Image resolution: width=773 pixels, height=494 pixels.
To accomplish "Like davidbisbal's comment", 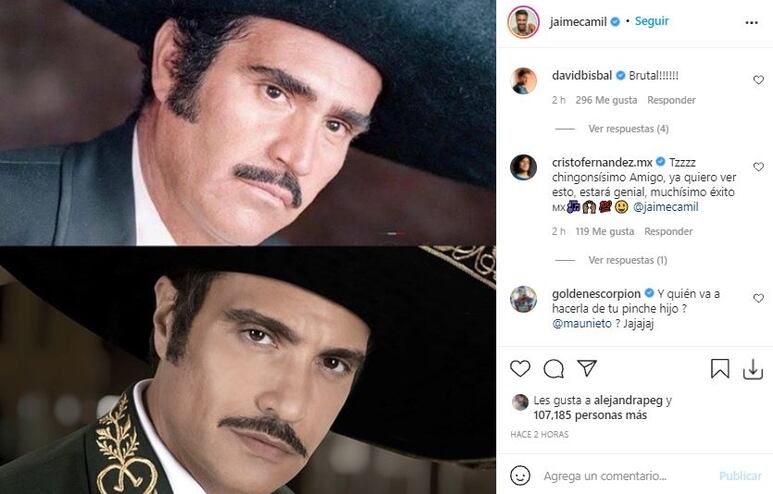I will pyautogui.click(x=758, y=80).
